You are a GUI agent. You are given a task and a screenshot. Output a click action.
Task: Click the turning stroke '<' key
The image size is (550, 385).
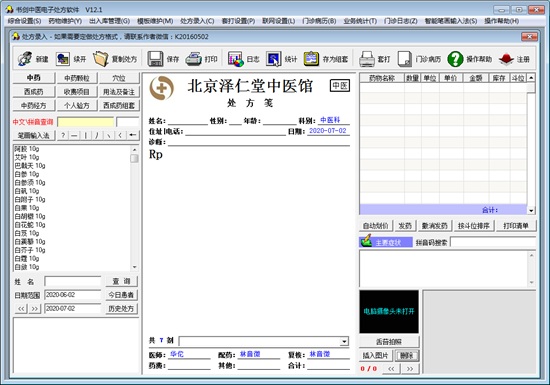(120, 135)
